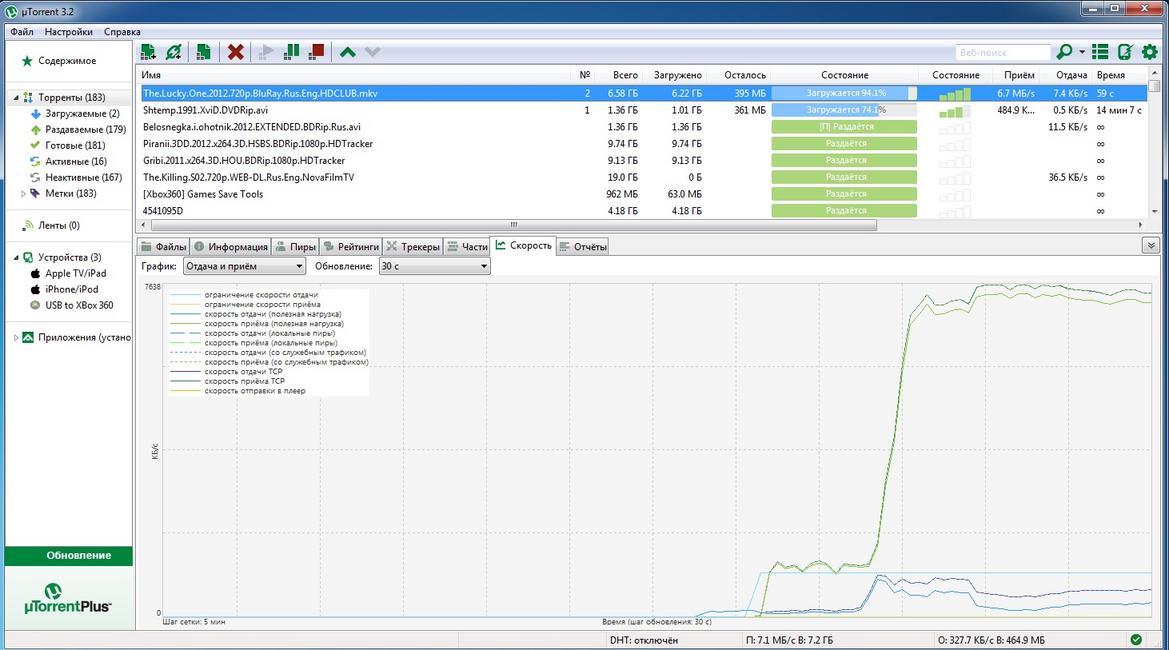The height and width of the screenshot is (650, 1169).
Task: Select Раздаваемые (179) category
Action: [x=85, y=130]
